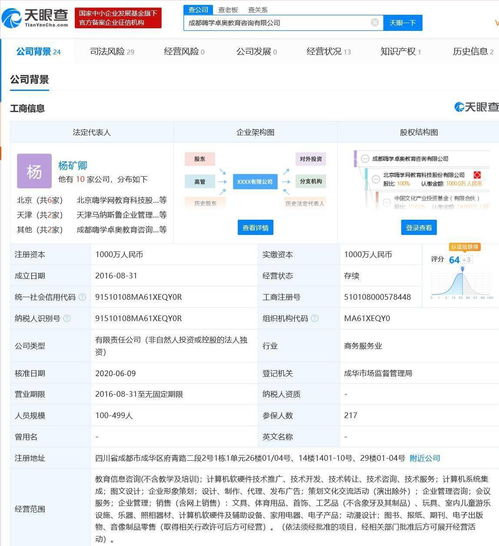Click the 北京嗨学网教育科技股... company entry
Viewport: 499px width, 546px height.
(122, 200)
